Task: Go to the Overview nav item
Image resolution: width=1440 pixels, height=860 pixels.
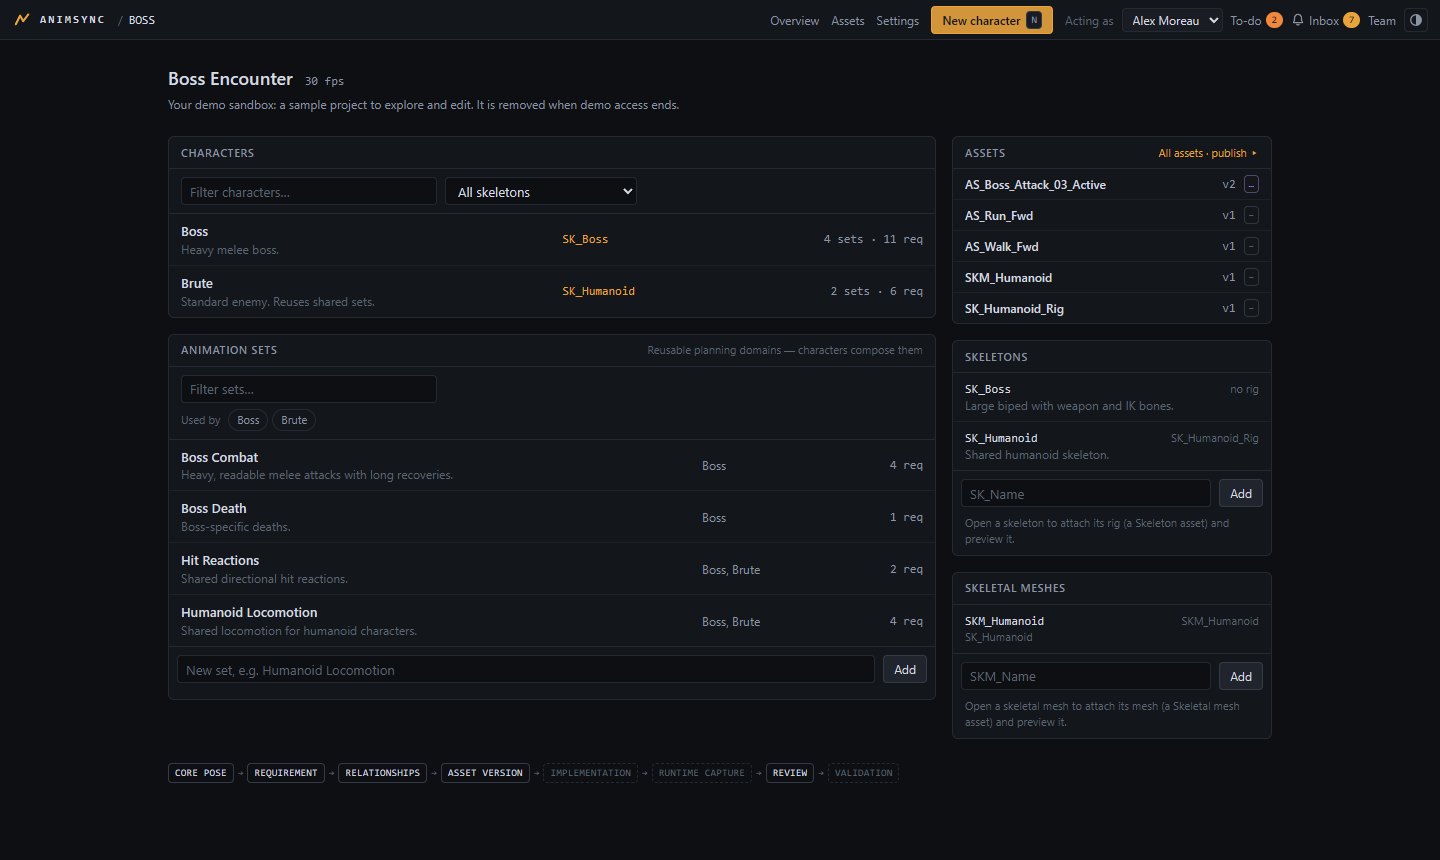Action: point(794,21)
